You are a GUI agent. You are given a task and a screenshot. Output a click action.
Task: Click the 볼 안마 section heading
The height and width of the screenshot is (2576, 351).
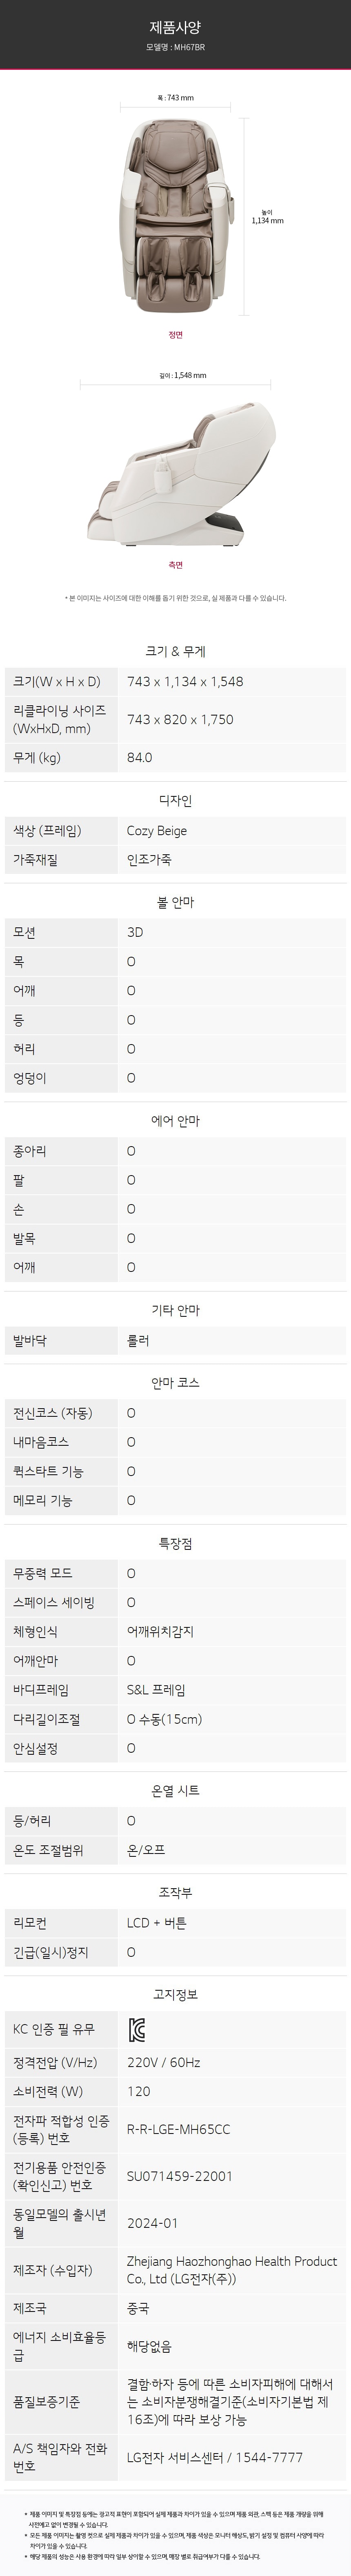pos(175,902)
